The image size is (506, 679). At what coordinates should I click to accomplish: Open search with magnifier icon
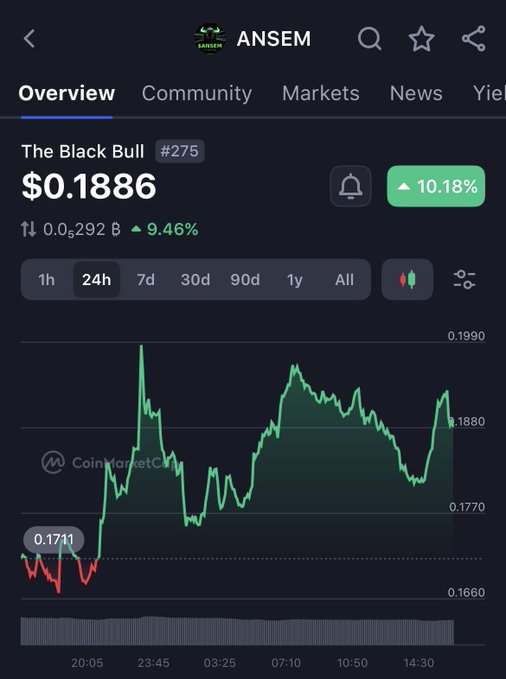[370, 39]
